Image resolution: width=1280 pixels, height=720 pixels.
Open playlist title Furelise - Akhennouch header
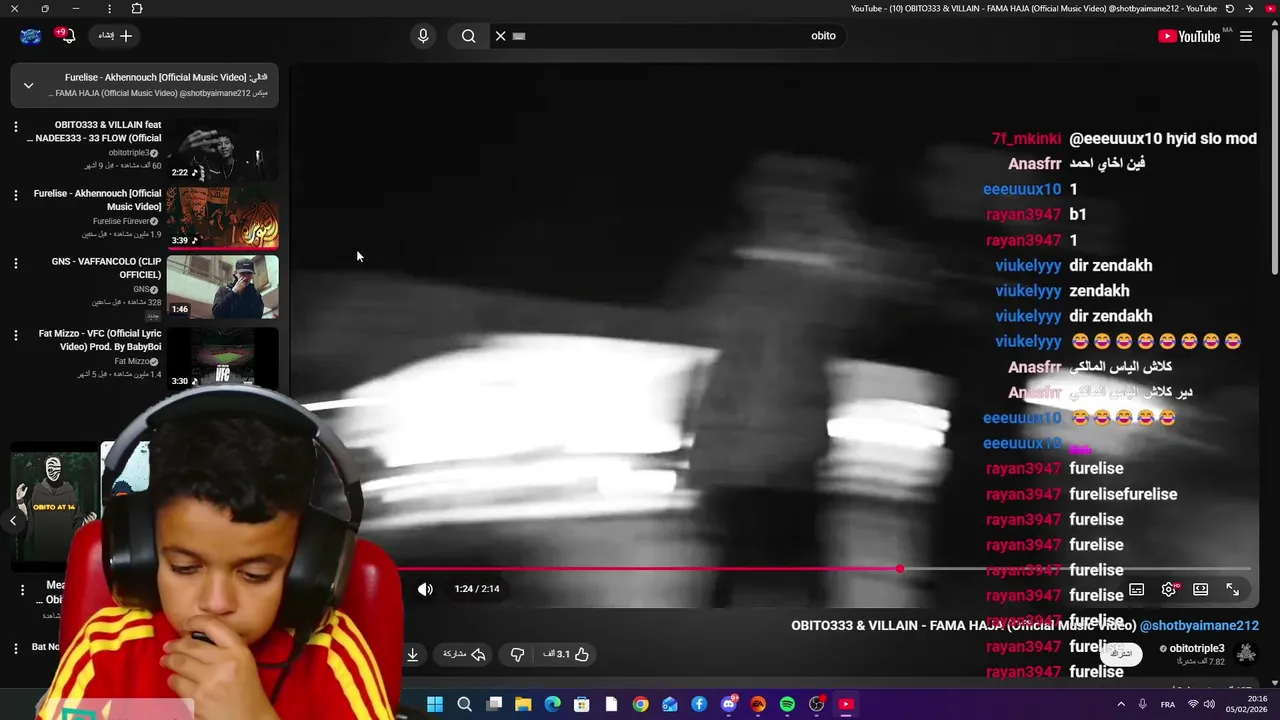pyautogui.click(x=166, y=77)
